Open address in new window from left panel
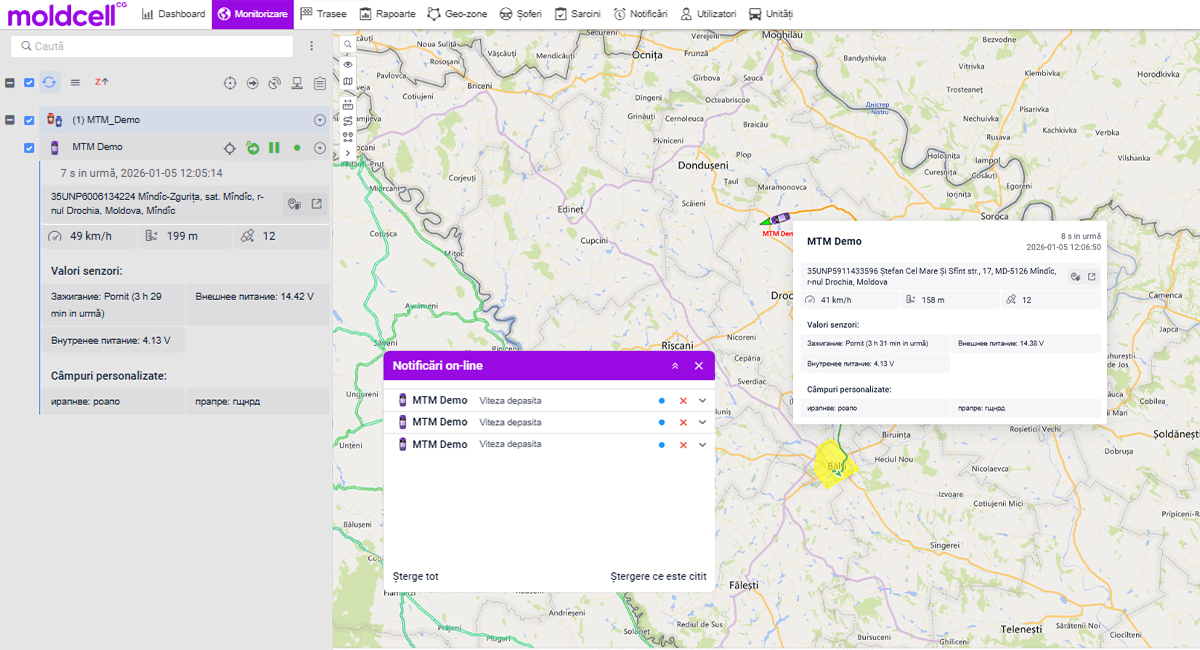Image resolution: width=1200 pixels, height=650 pixels. pos(316,204)
